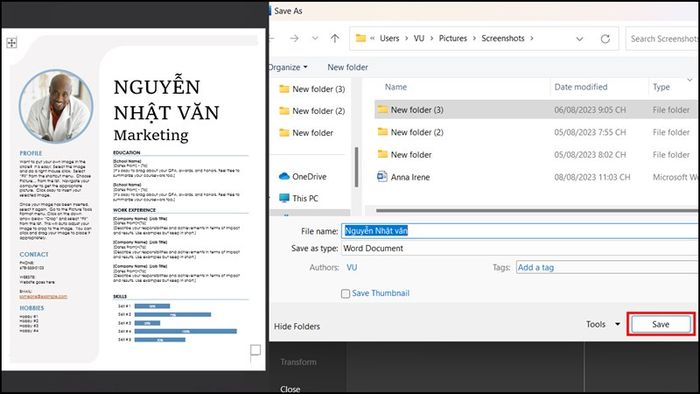Open the Tools dropdown menu

(603, 324)
